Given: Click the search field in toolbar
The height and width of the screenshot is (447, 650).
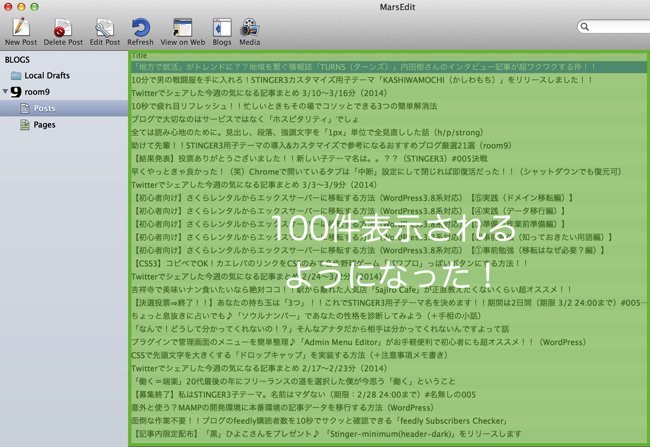Looking at the screenshot, I should pos(614,27).
